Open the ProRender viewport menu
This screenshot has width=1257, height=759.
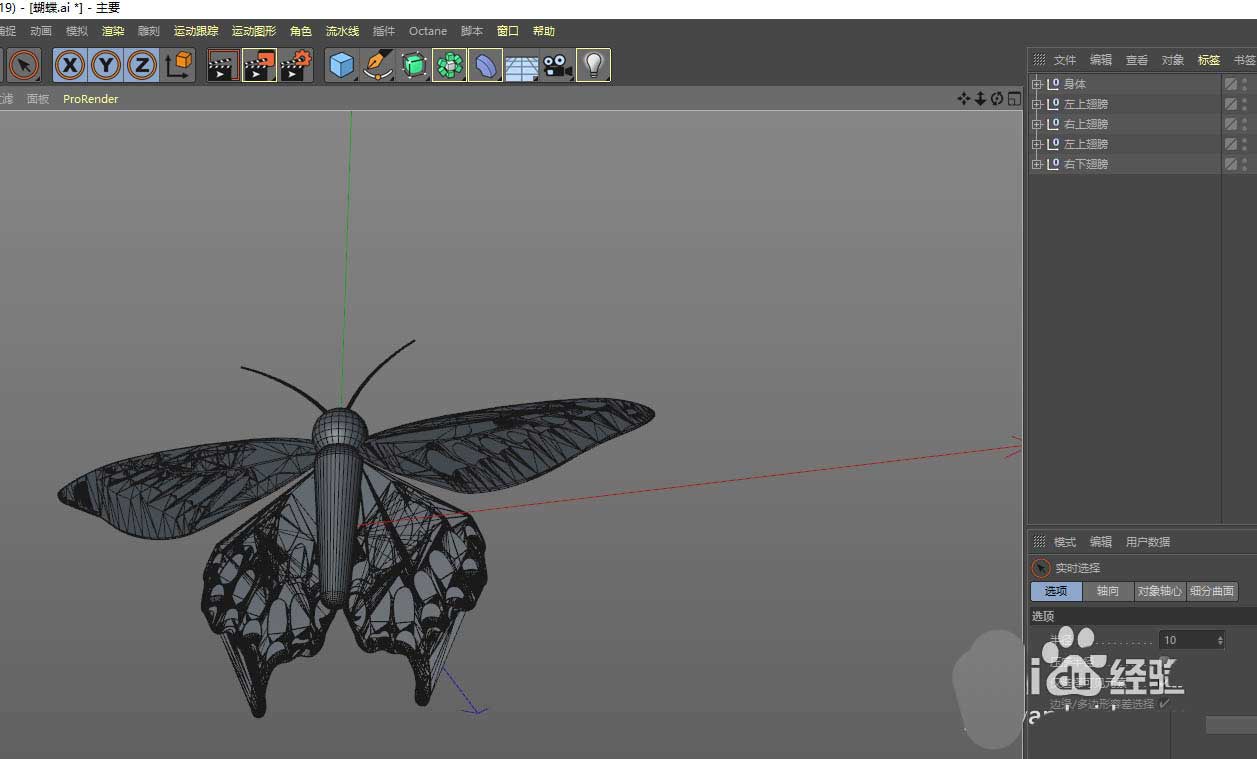coord(90,99)
